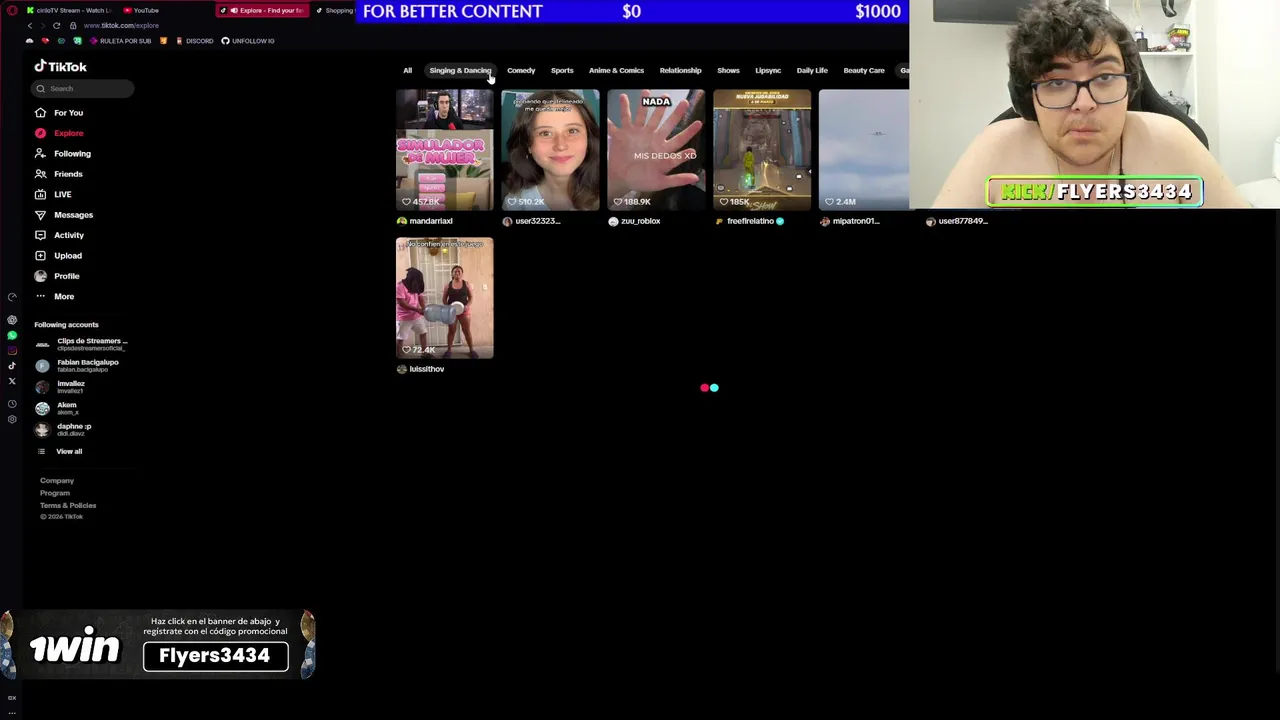Open Clips de Streamers account
Image resolution: width=1280 pixels, height=720 pixels.
click(84, 344)
